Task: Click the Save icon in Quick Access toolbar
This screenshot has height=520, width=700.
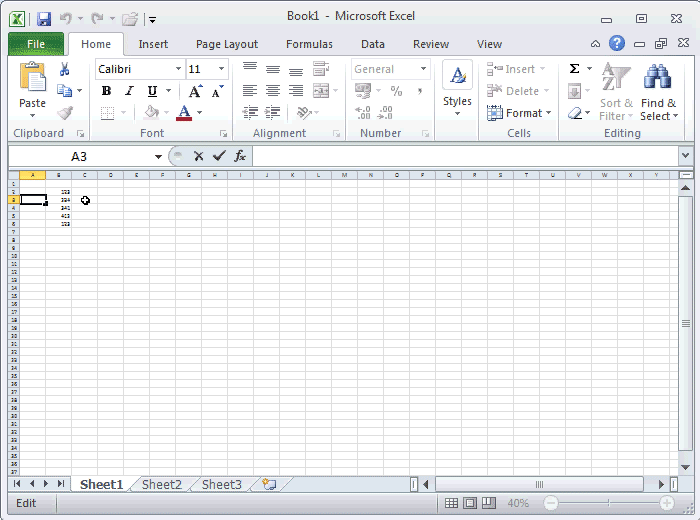Action: pyautogui.click(x=43, y=18)
